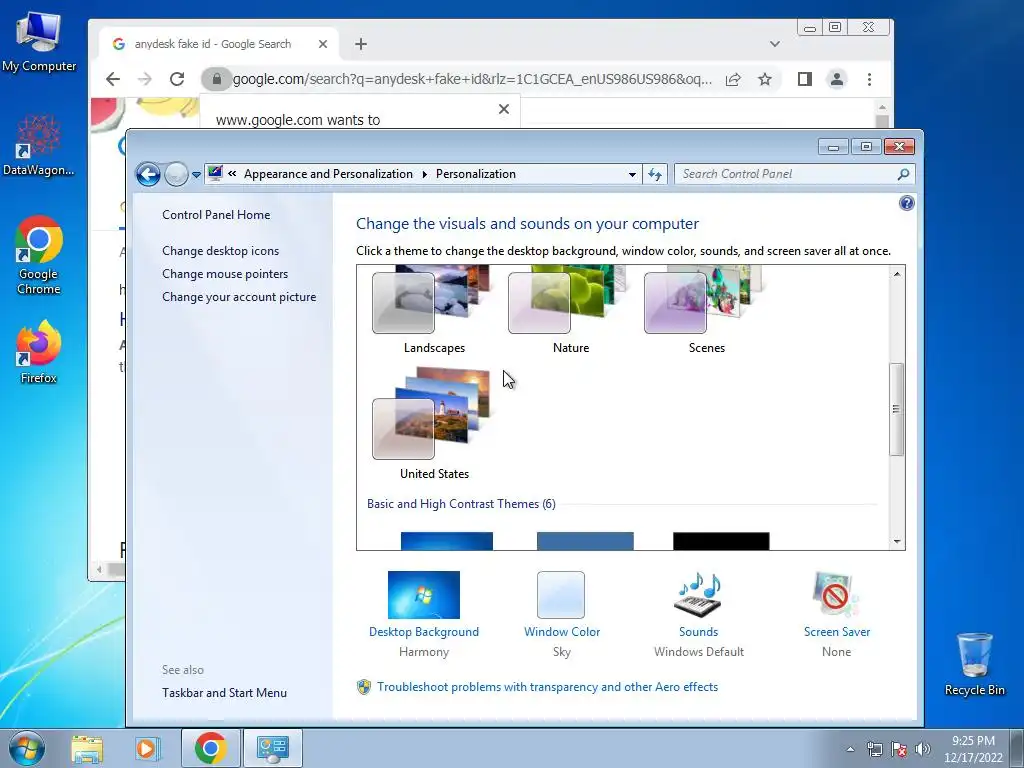1024x768 pixels.
Task: Open Desktop Background settings icon
Action: click(x=424, y=595)
